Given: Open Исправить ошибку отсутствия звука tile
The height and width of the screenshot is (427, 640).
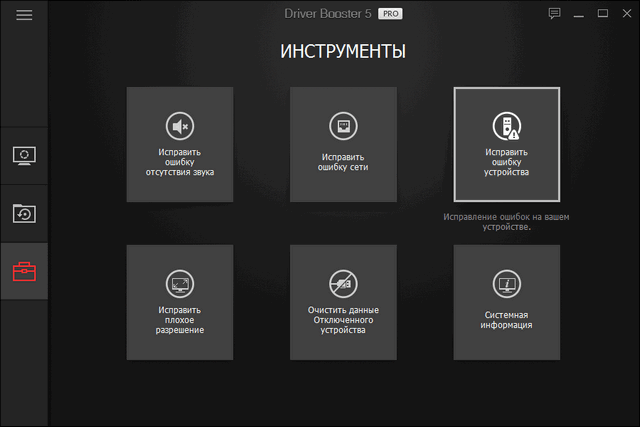Looking at the screenshot, I should (x=180, y=145).
